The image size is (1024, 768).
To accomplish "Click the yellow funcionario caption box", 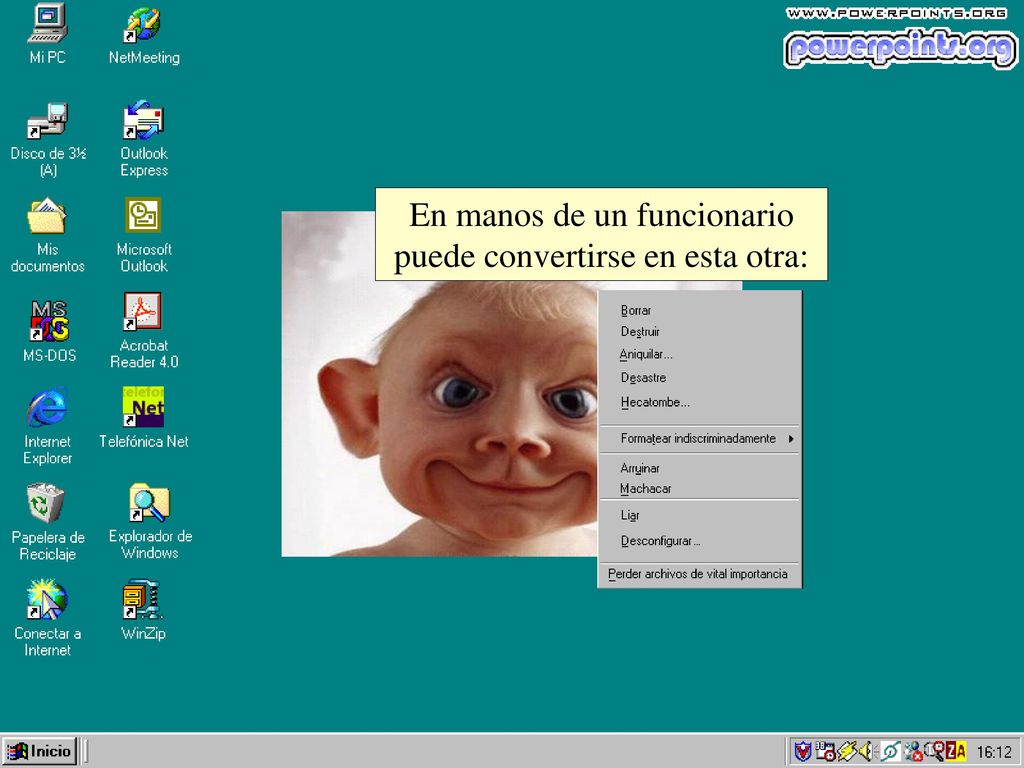I will 601,234.
